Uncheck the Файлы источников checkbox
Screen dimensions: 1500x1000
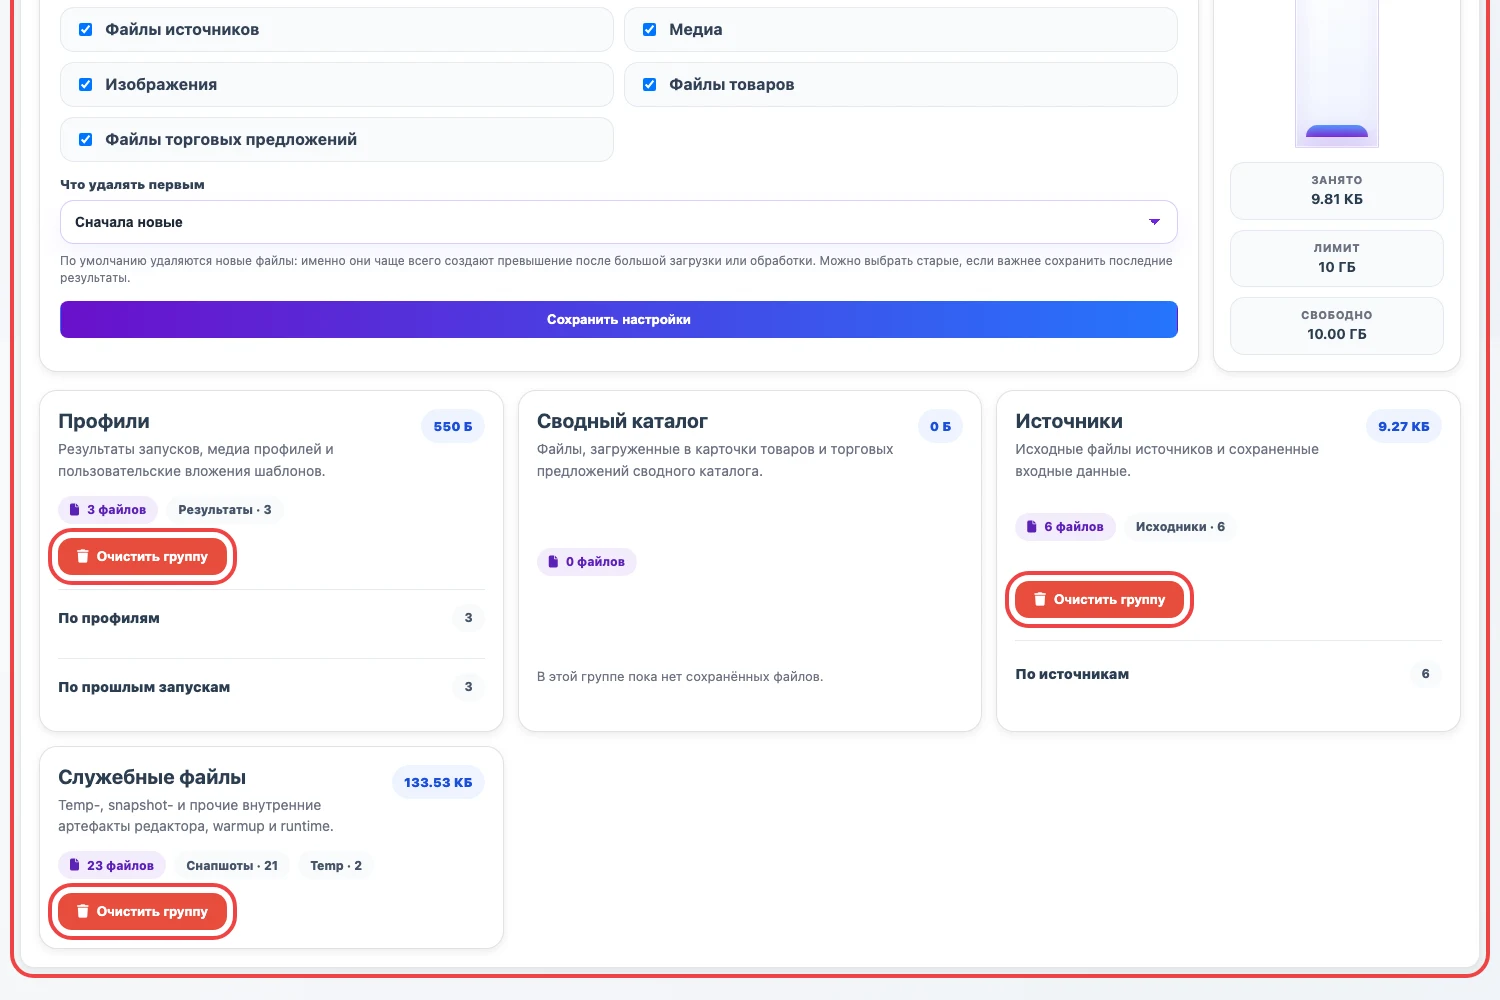tap(86, 30)
